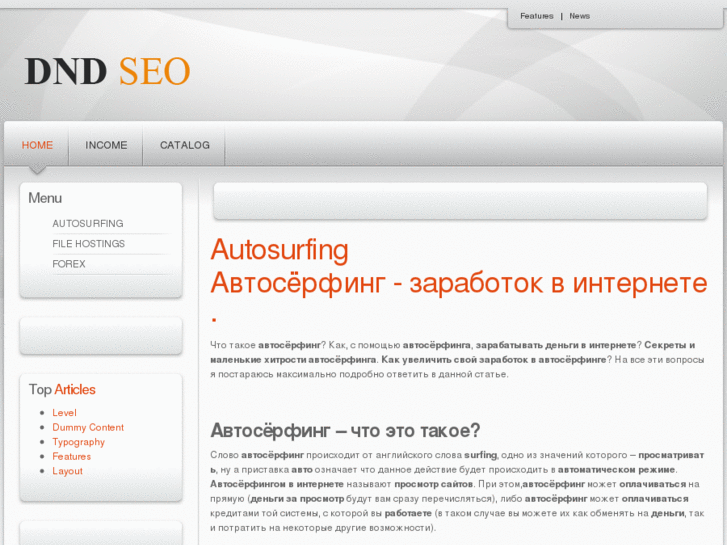The image size is (727, 545).
Task: Click the DND SEO site logo
Action: tap(108, 71)
